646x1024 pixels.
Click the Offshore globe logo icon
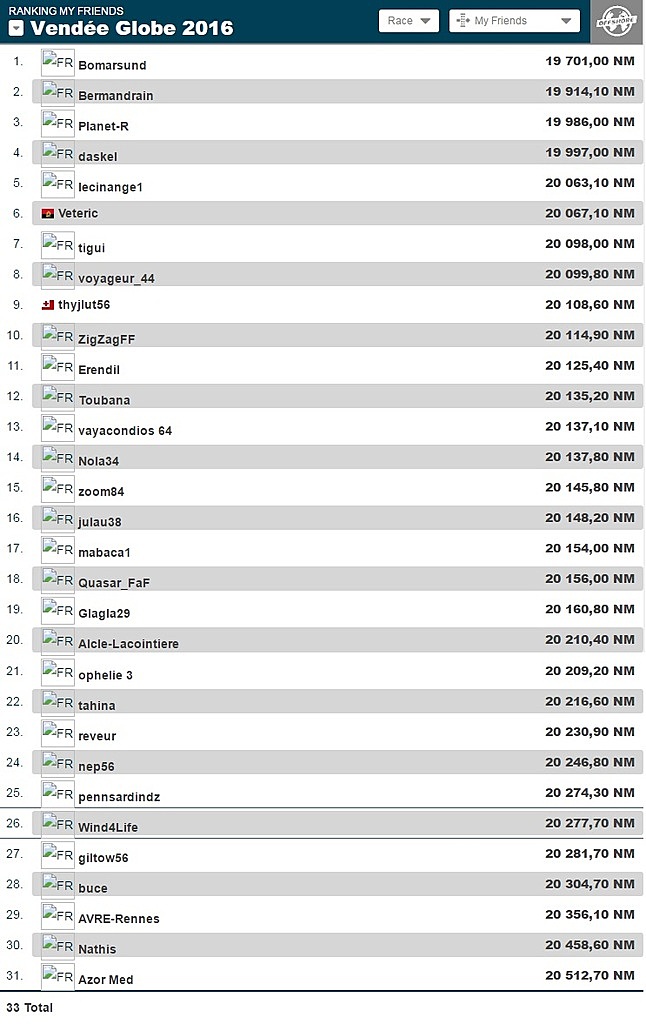[615, 22]
